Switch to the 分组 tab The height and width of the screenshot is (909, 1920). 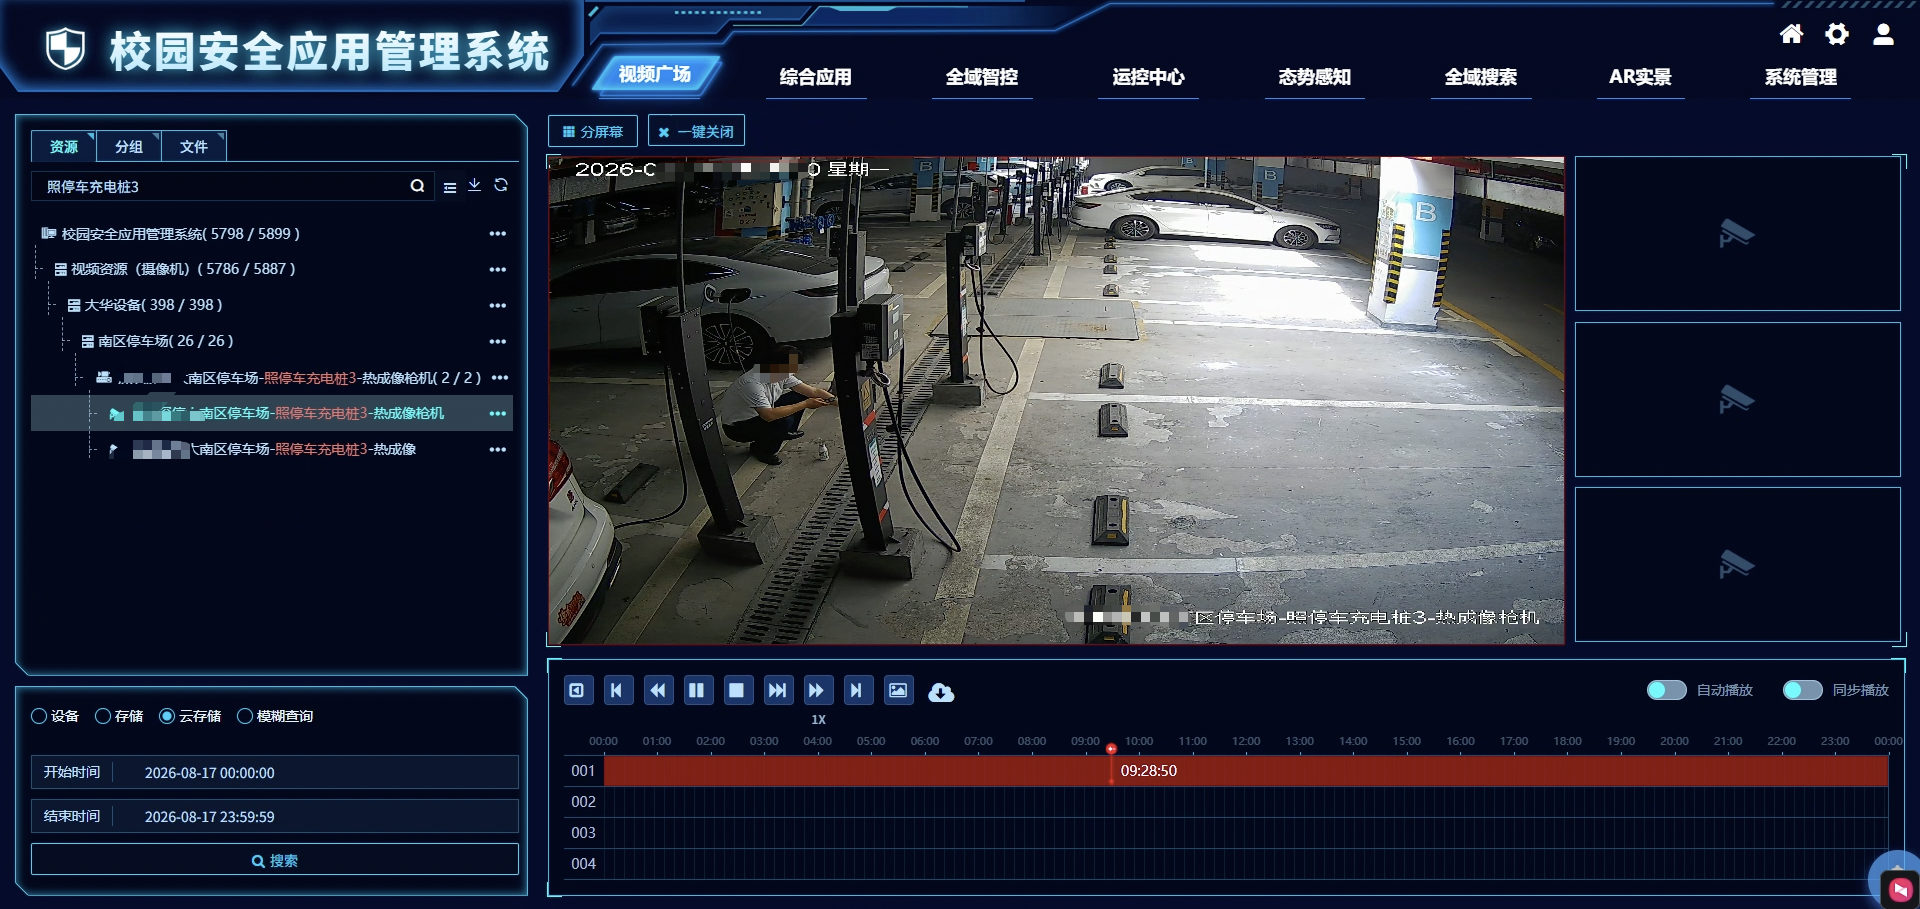[129, 146]
